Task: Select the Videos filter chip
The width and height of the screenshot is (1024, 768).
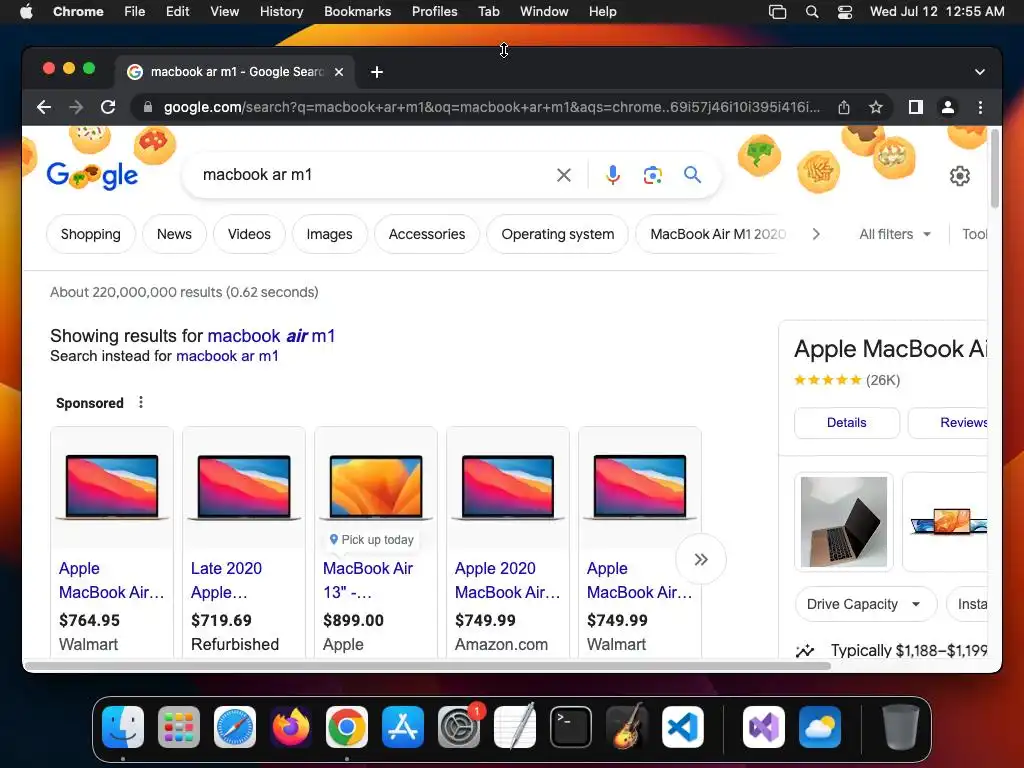Action: (x=249, y=234)
